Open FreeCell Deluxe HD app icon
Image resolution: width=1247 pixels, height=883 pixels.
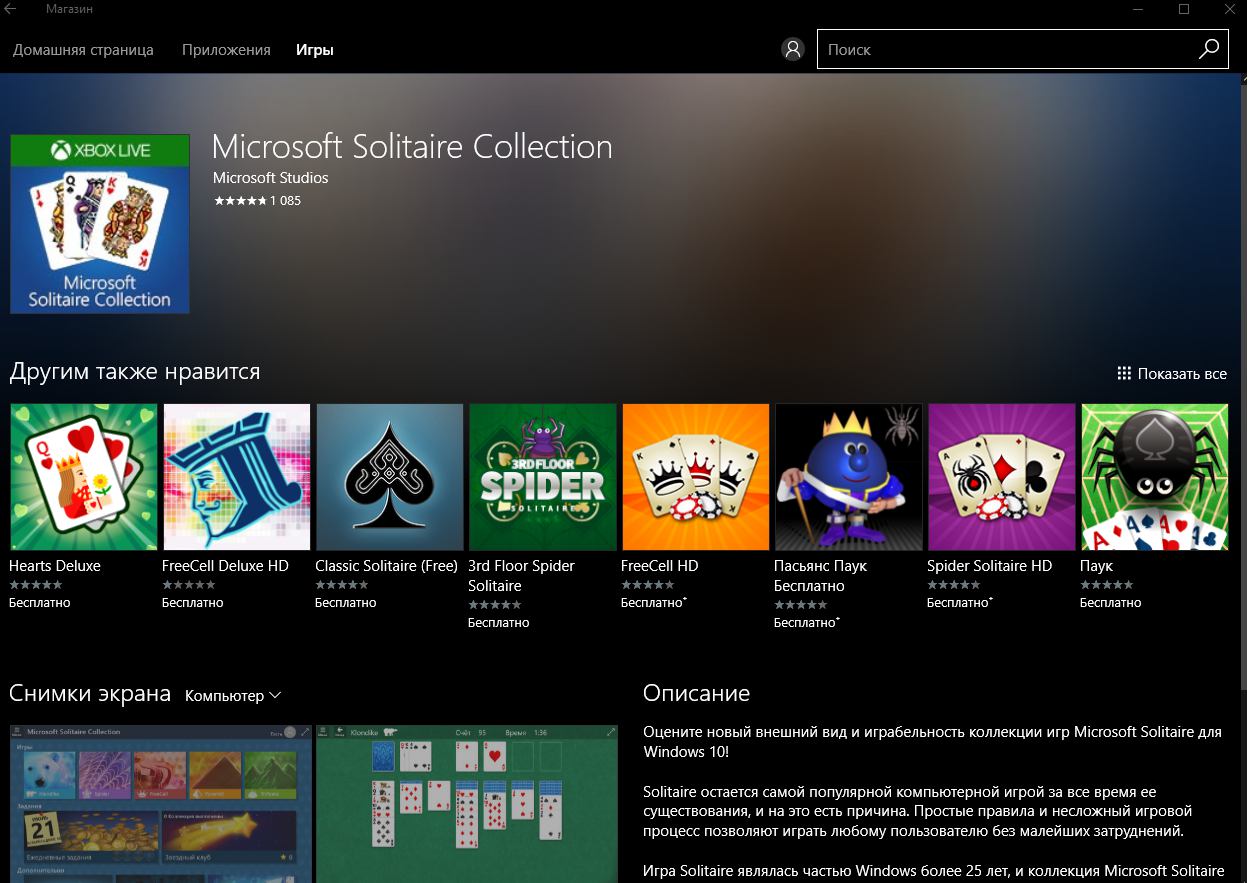pos(237,477)
